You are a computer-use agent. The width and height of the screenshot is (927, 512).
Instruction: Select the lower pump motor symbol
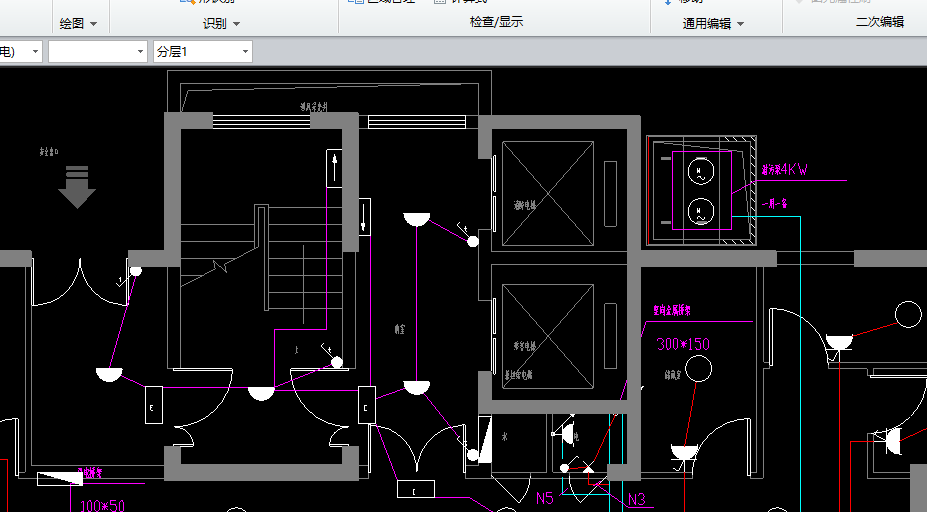701,212
